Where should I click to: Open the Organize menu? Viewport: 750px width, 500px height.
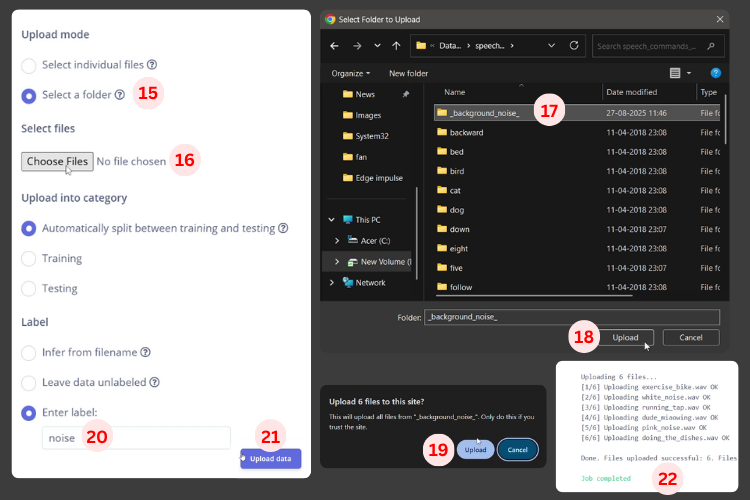(x=351, y=73)
